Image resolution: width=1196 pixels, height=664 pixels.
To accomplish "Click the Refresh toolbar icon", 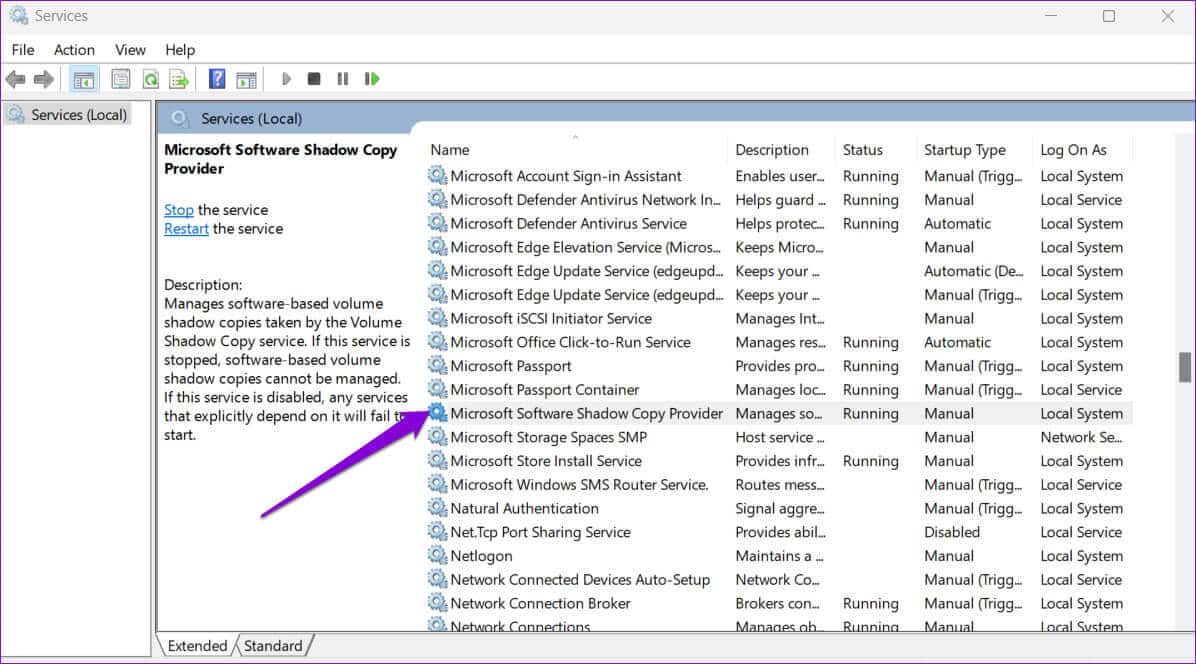I will click(151, 79).
